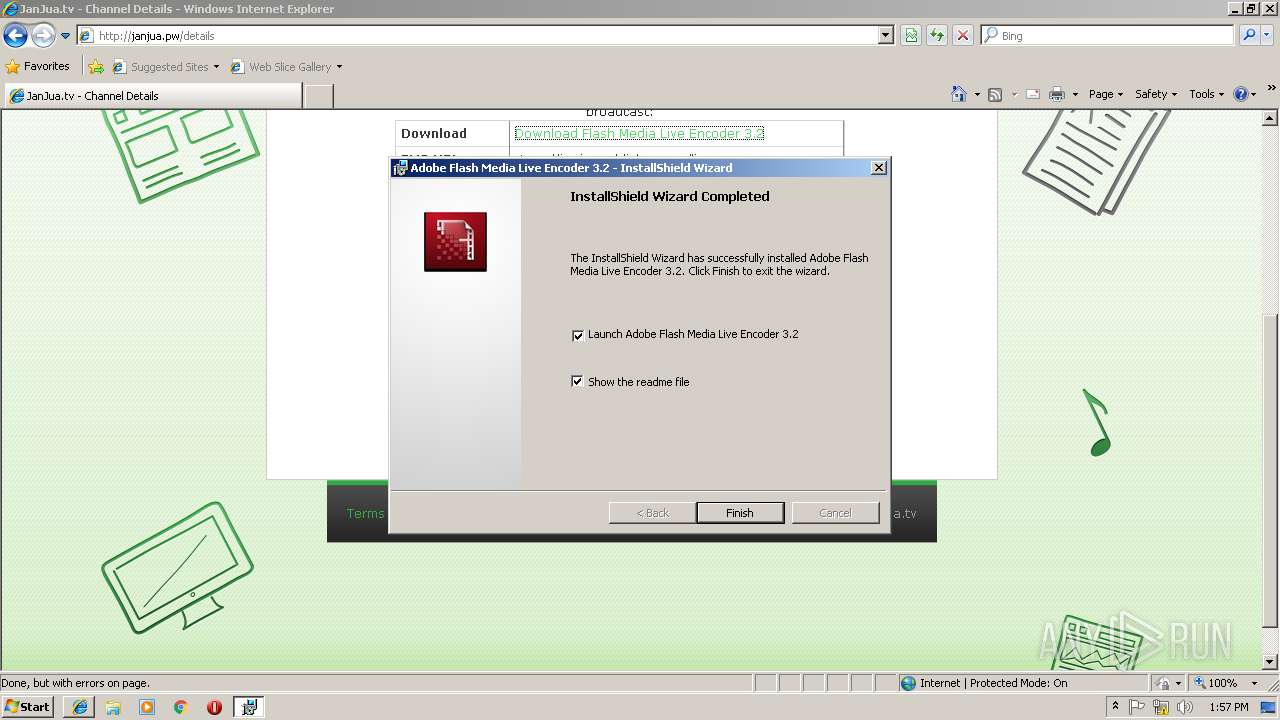Open a new blank tab

pos(318,96)
